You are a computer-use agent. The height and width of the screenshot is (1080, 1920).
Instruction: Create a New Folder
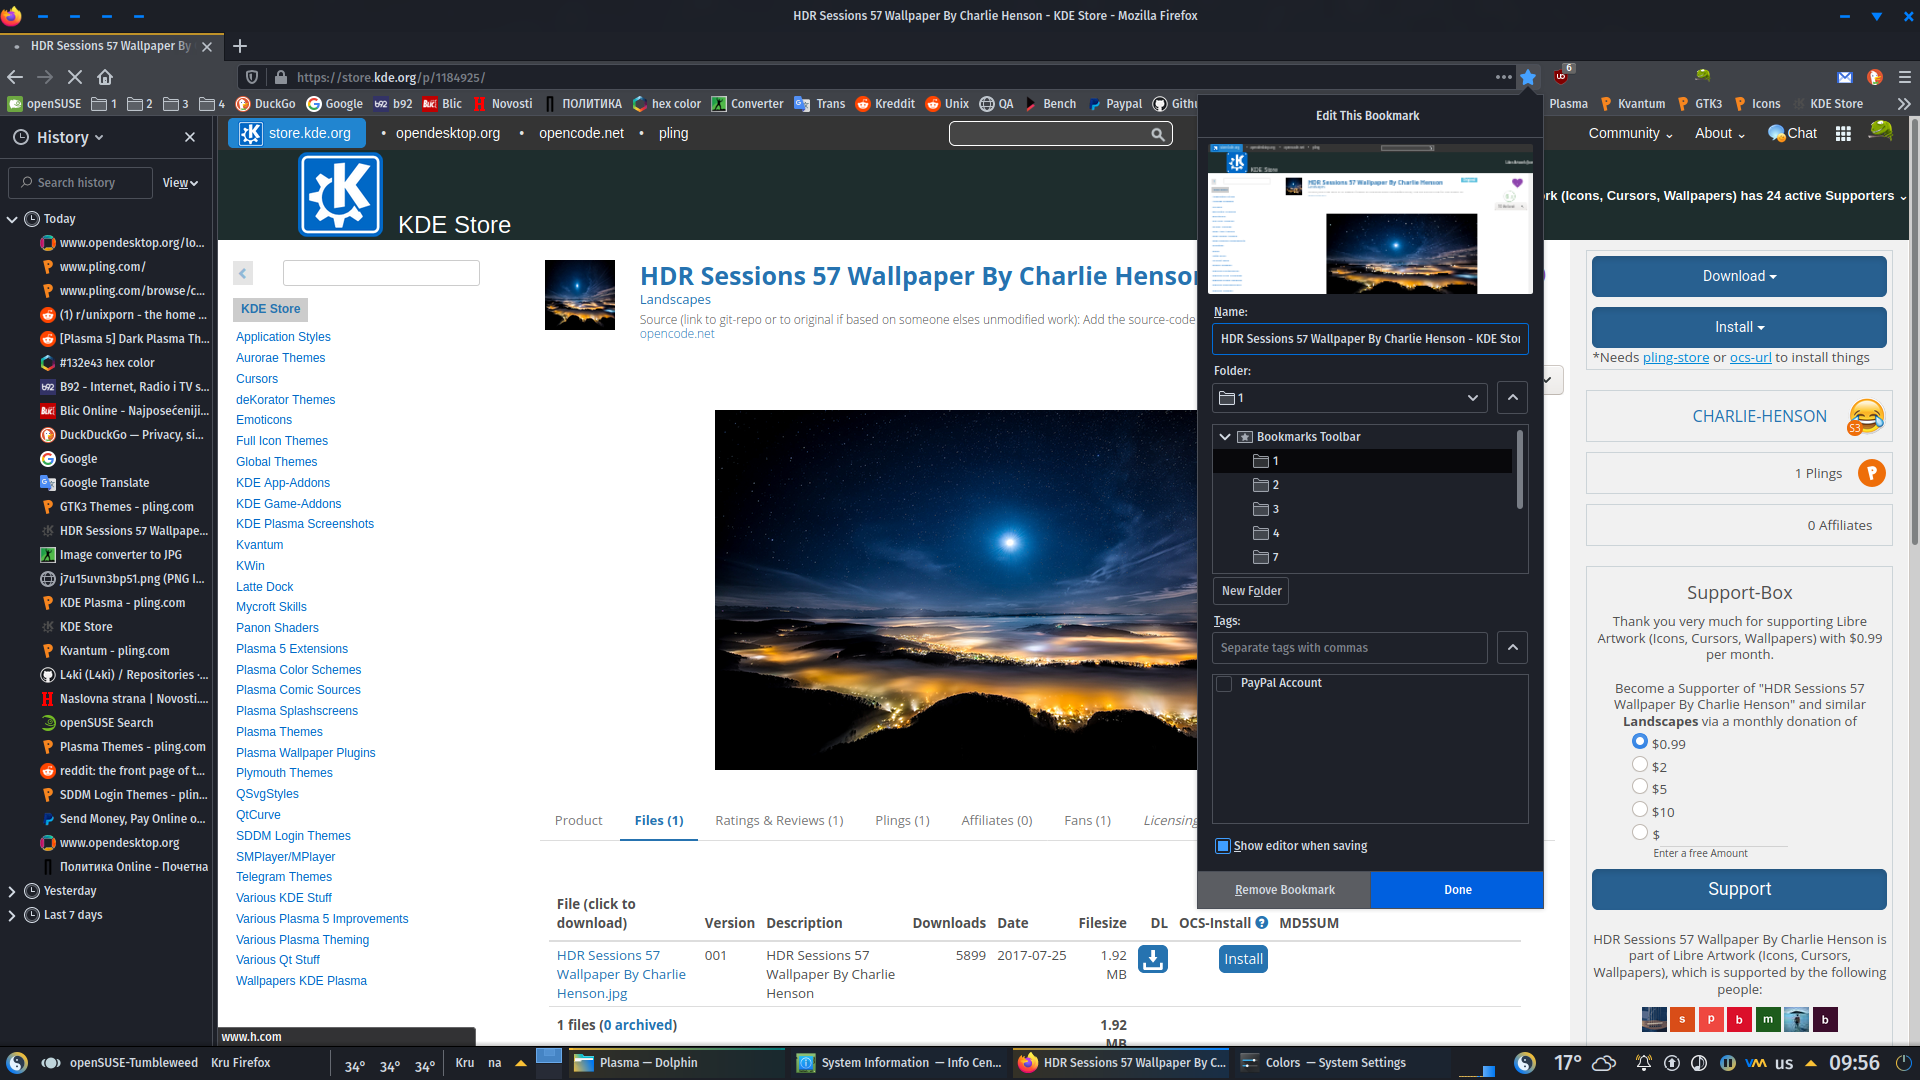pos(1251,591)
